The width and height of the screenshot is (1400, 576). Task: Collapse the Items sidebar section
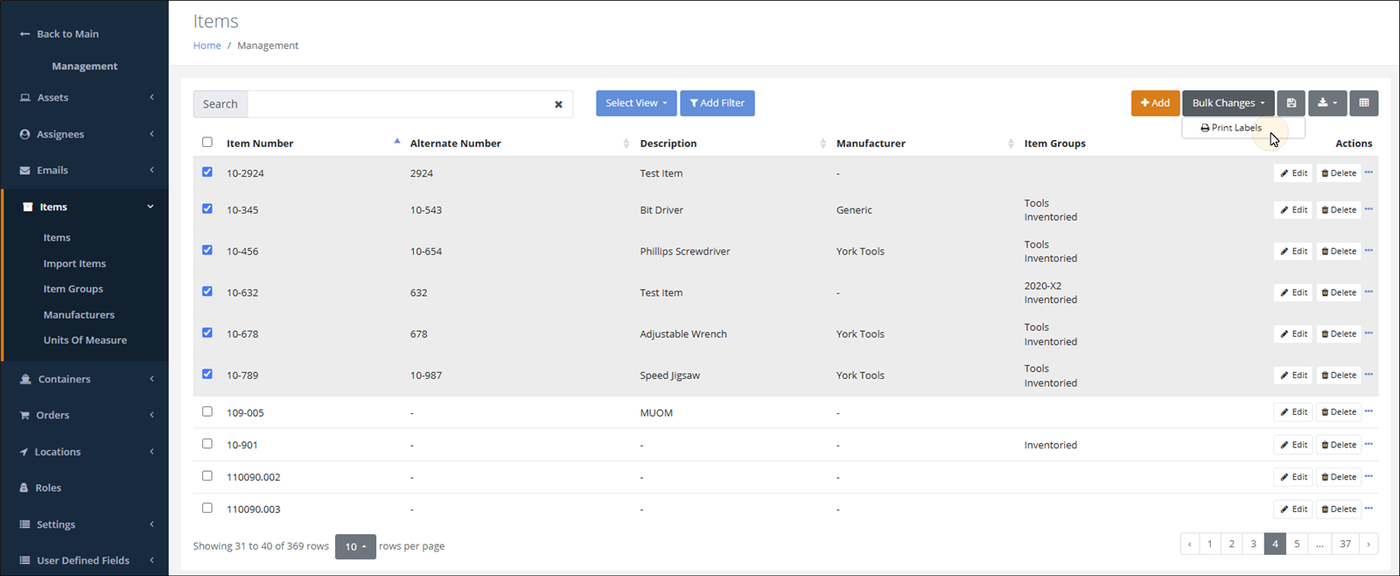(84, 207)
